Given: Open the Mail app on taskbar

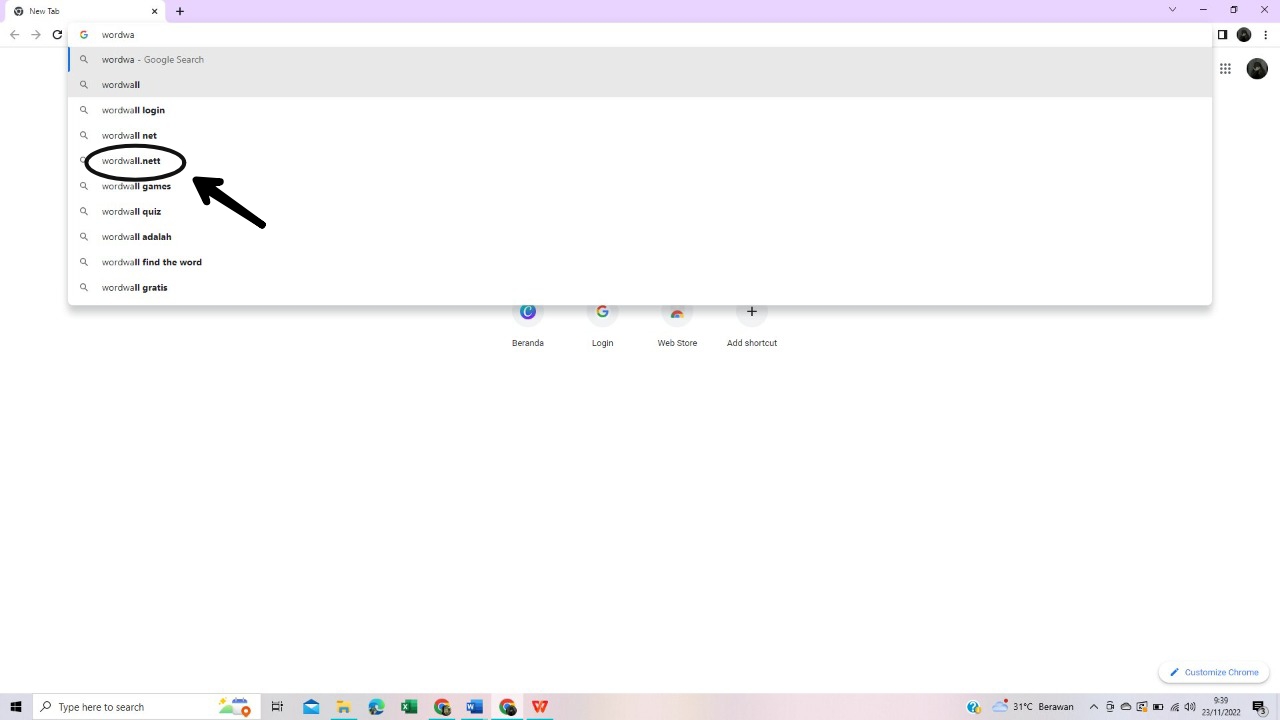Looking at the screenshot, I should point(311,707).
